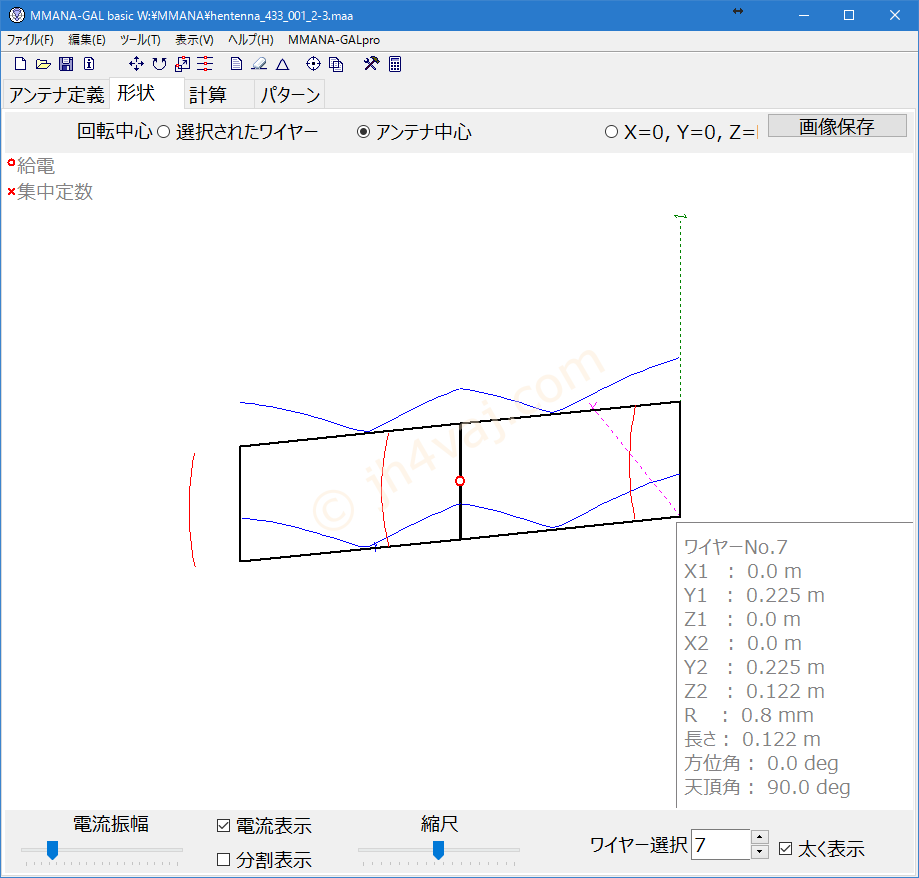The width and height of the screenshot is (919, 878).
Task: Click the R ： 0.8 mm value
Action: tap(748, 715)
